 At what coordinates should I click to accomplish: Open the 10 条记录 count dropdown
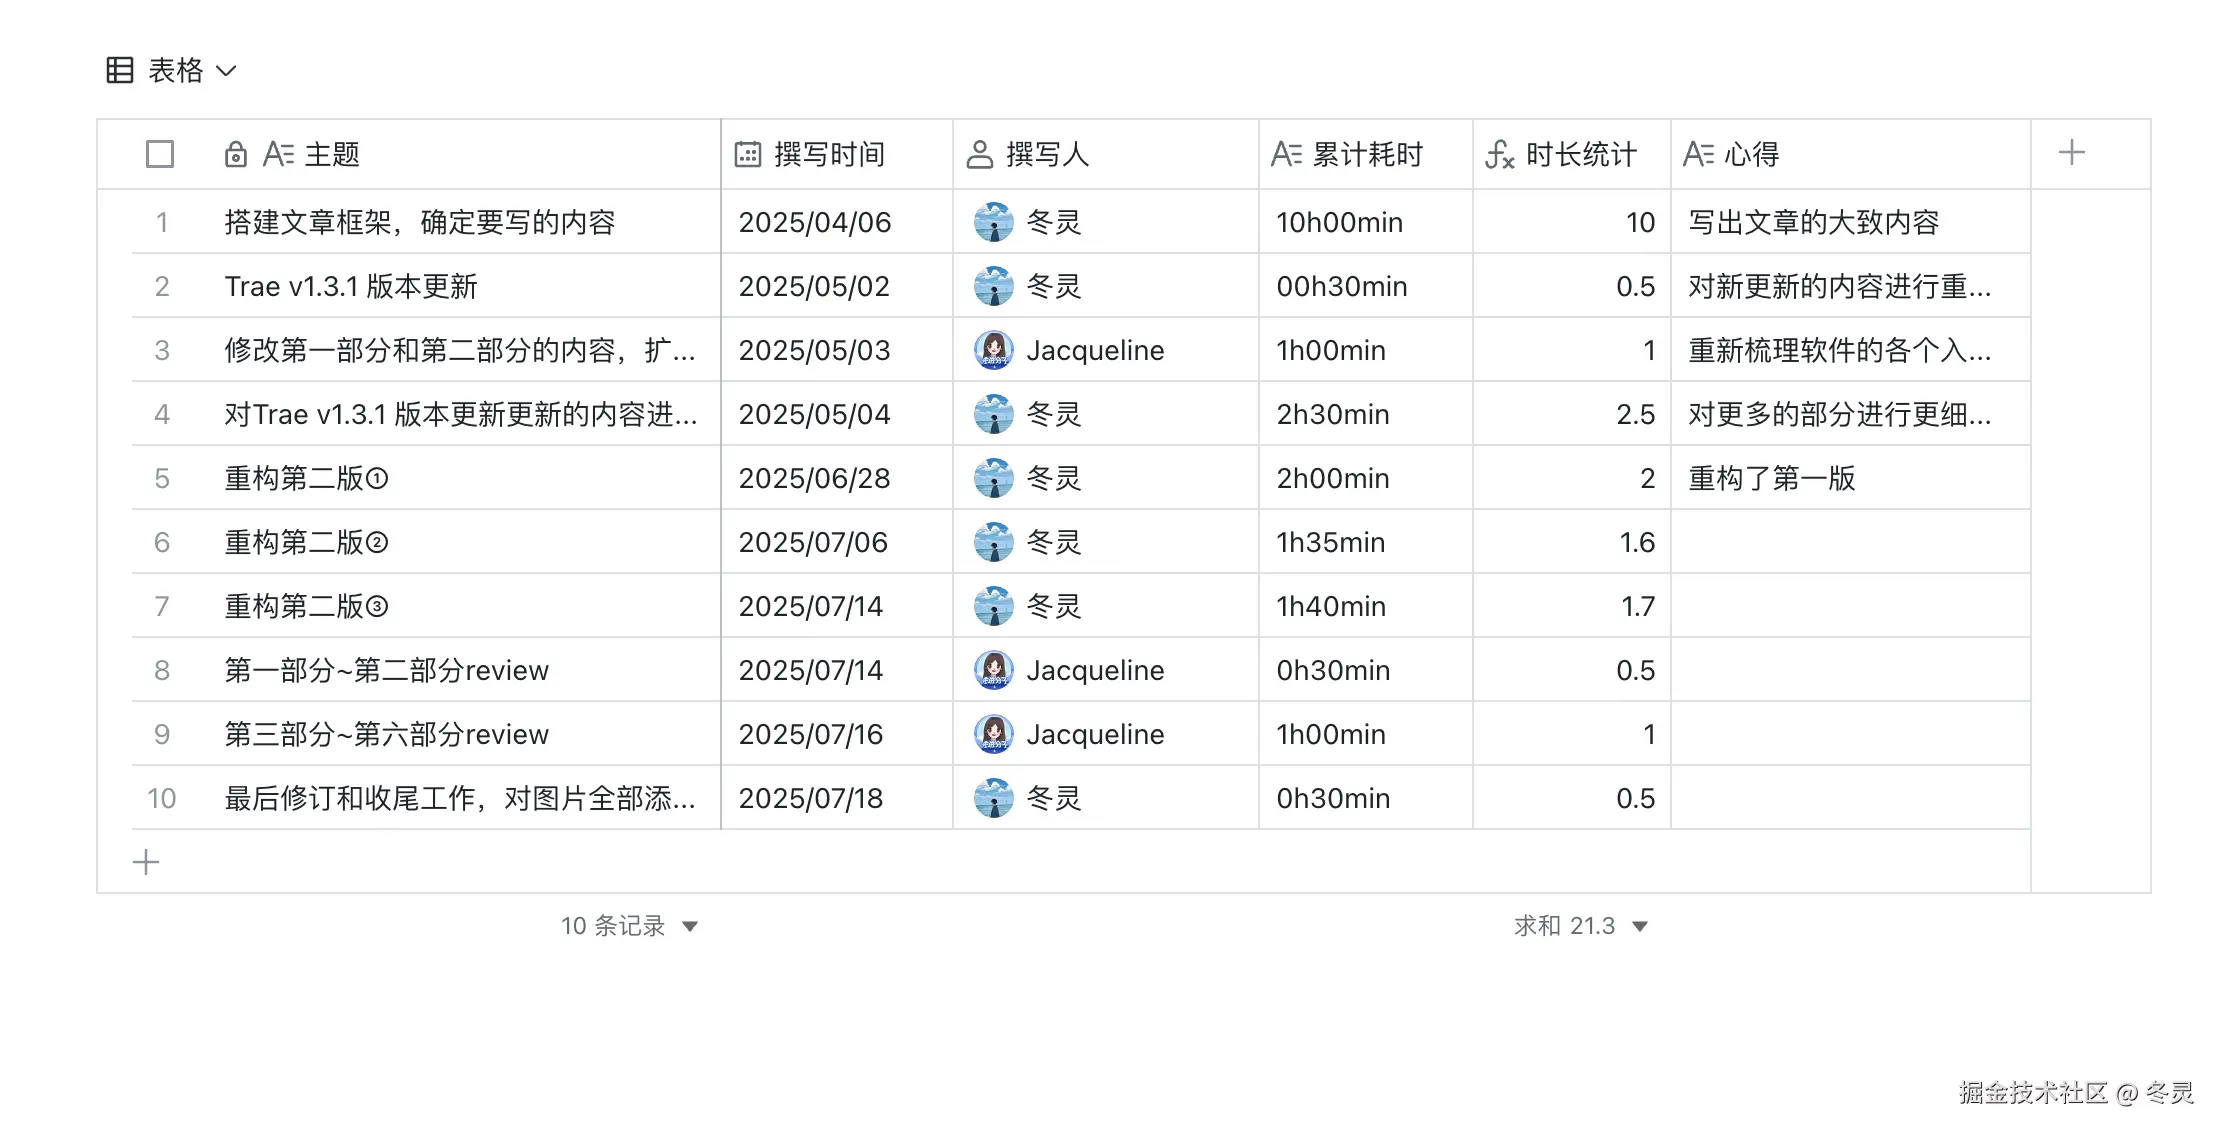click(x=690, y=926)
